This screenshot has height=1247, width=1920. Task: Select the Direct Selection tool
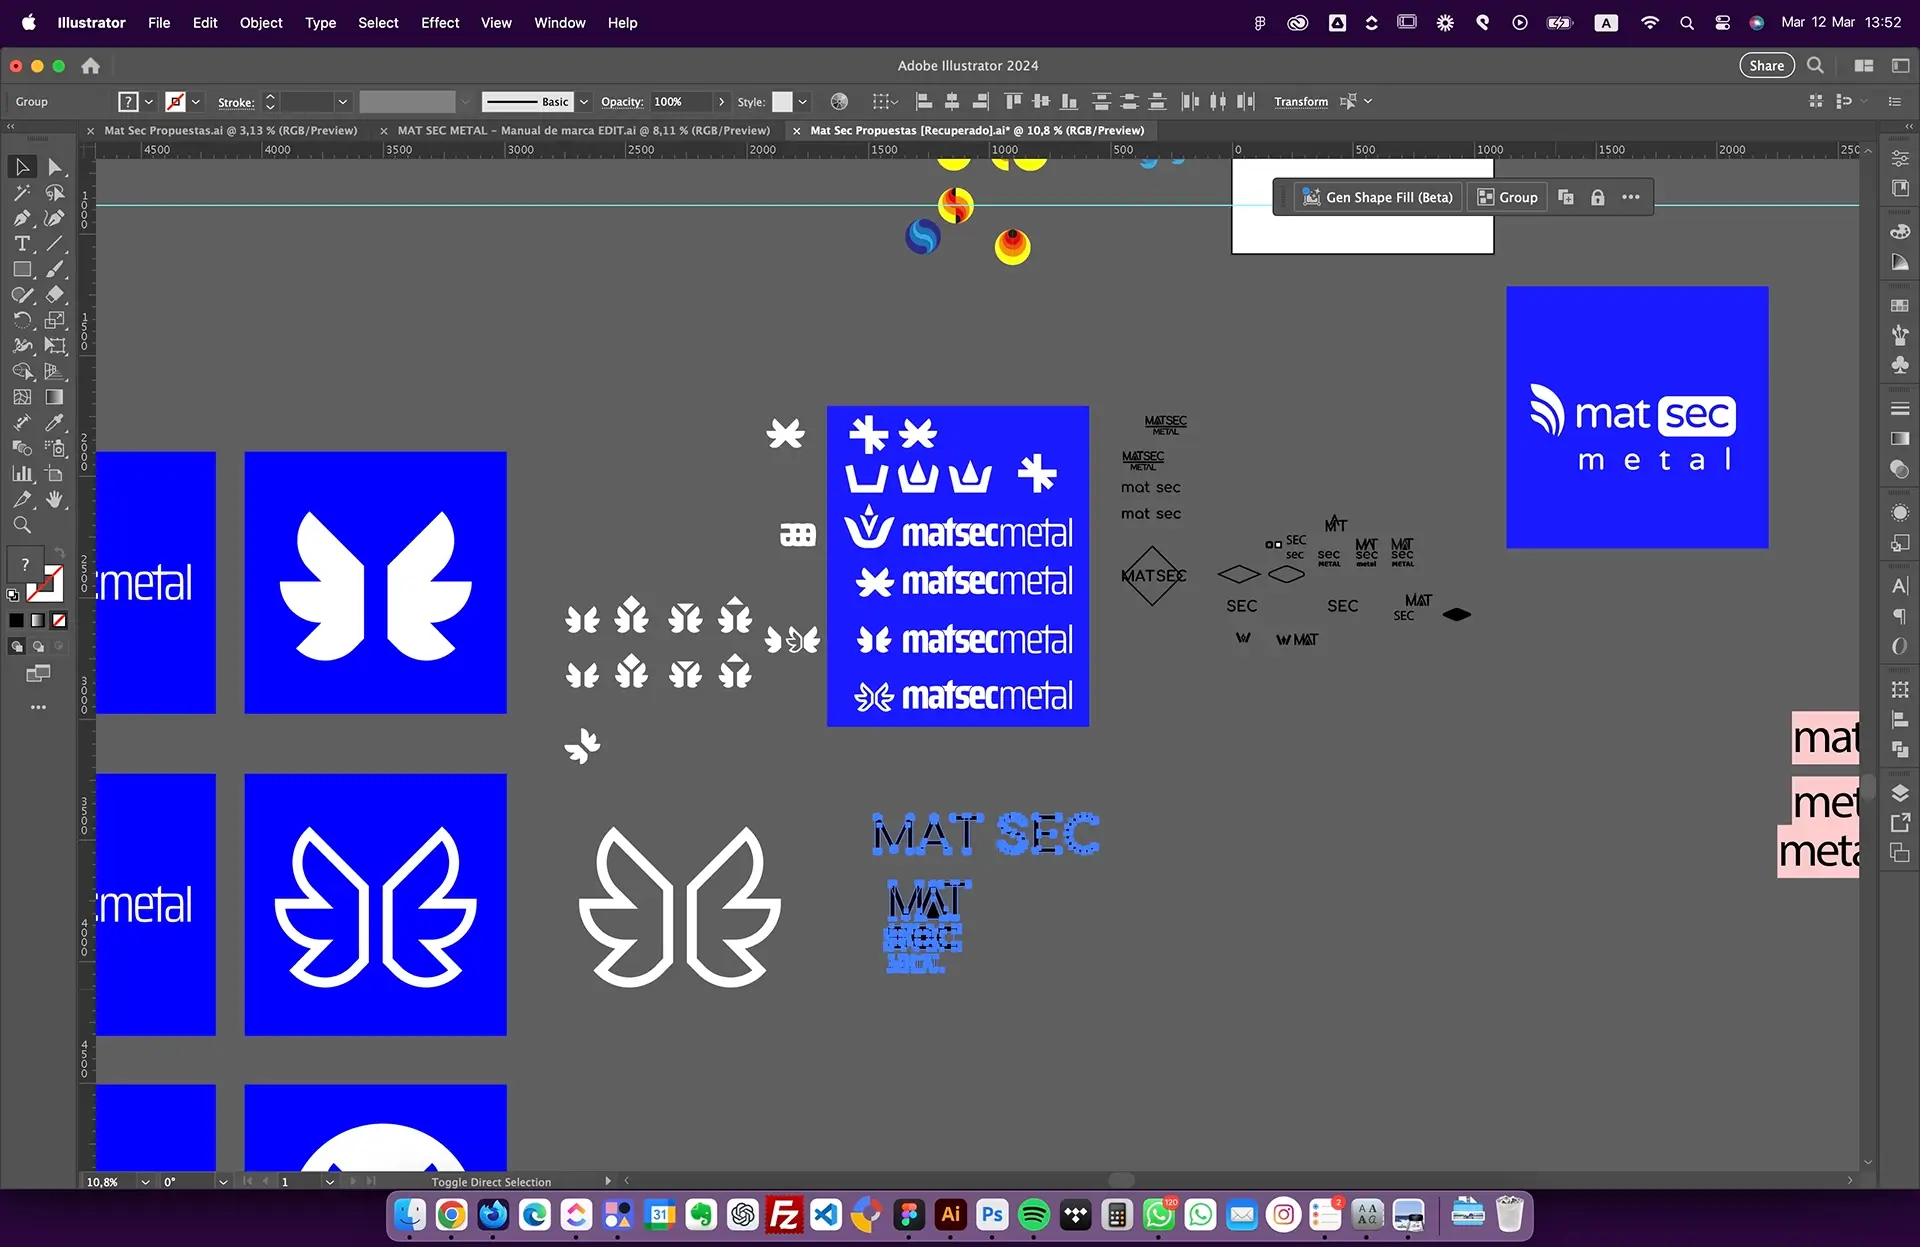[x=55, y=167]
